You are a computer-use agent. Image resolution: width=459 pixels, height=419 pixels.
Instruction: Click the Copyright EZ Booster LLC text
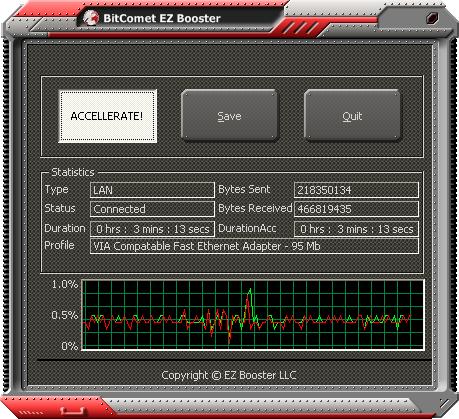click(229, 375)
